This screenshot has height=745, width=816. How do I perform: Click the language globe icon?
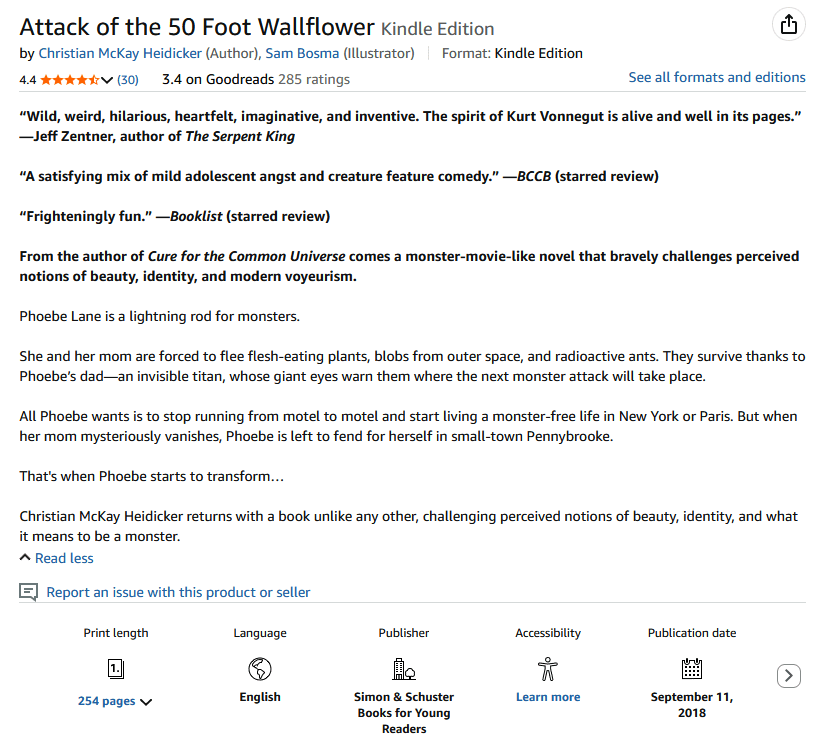260,669
